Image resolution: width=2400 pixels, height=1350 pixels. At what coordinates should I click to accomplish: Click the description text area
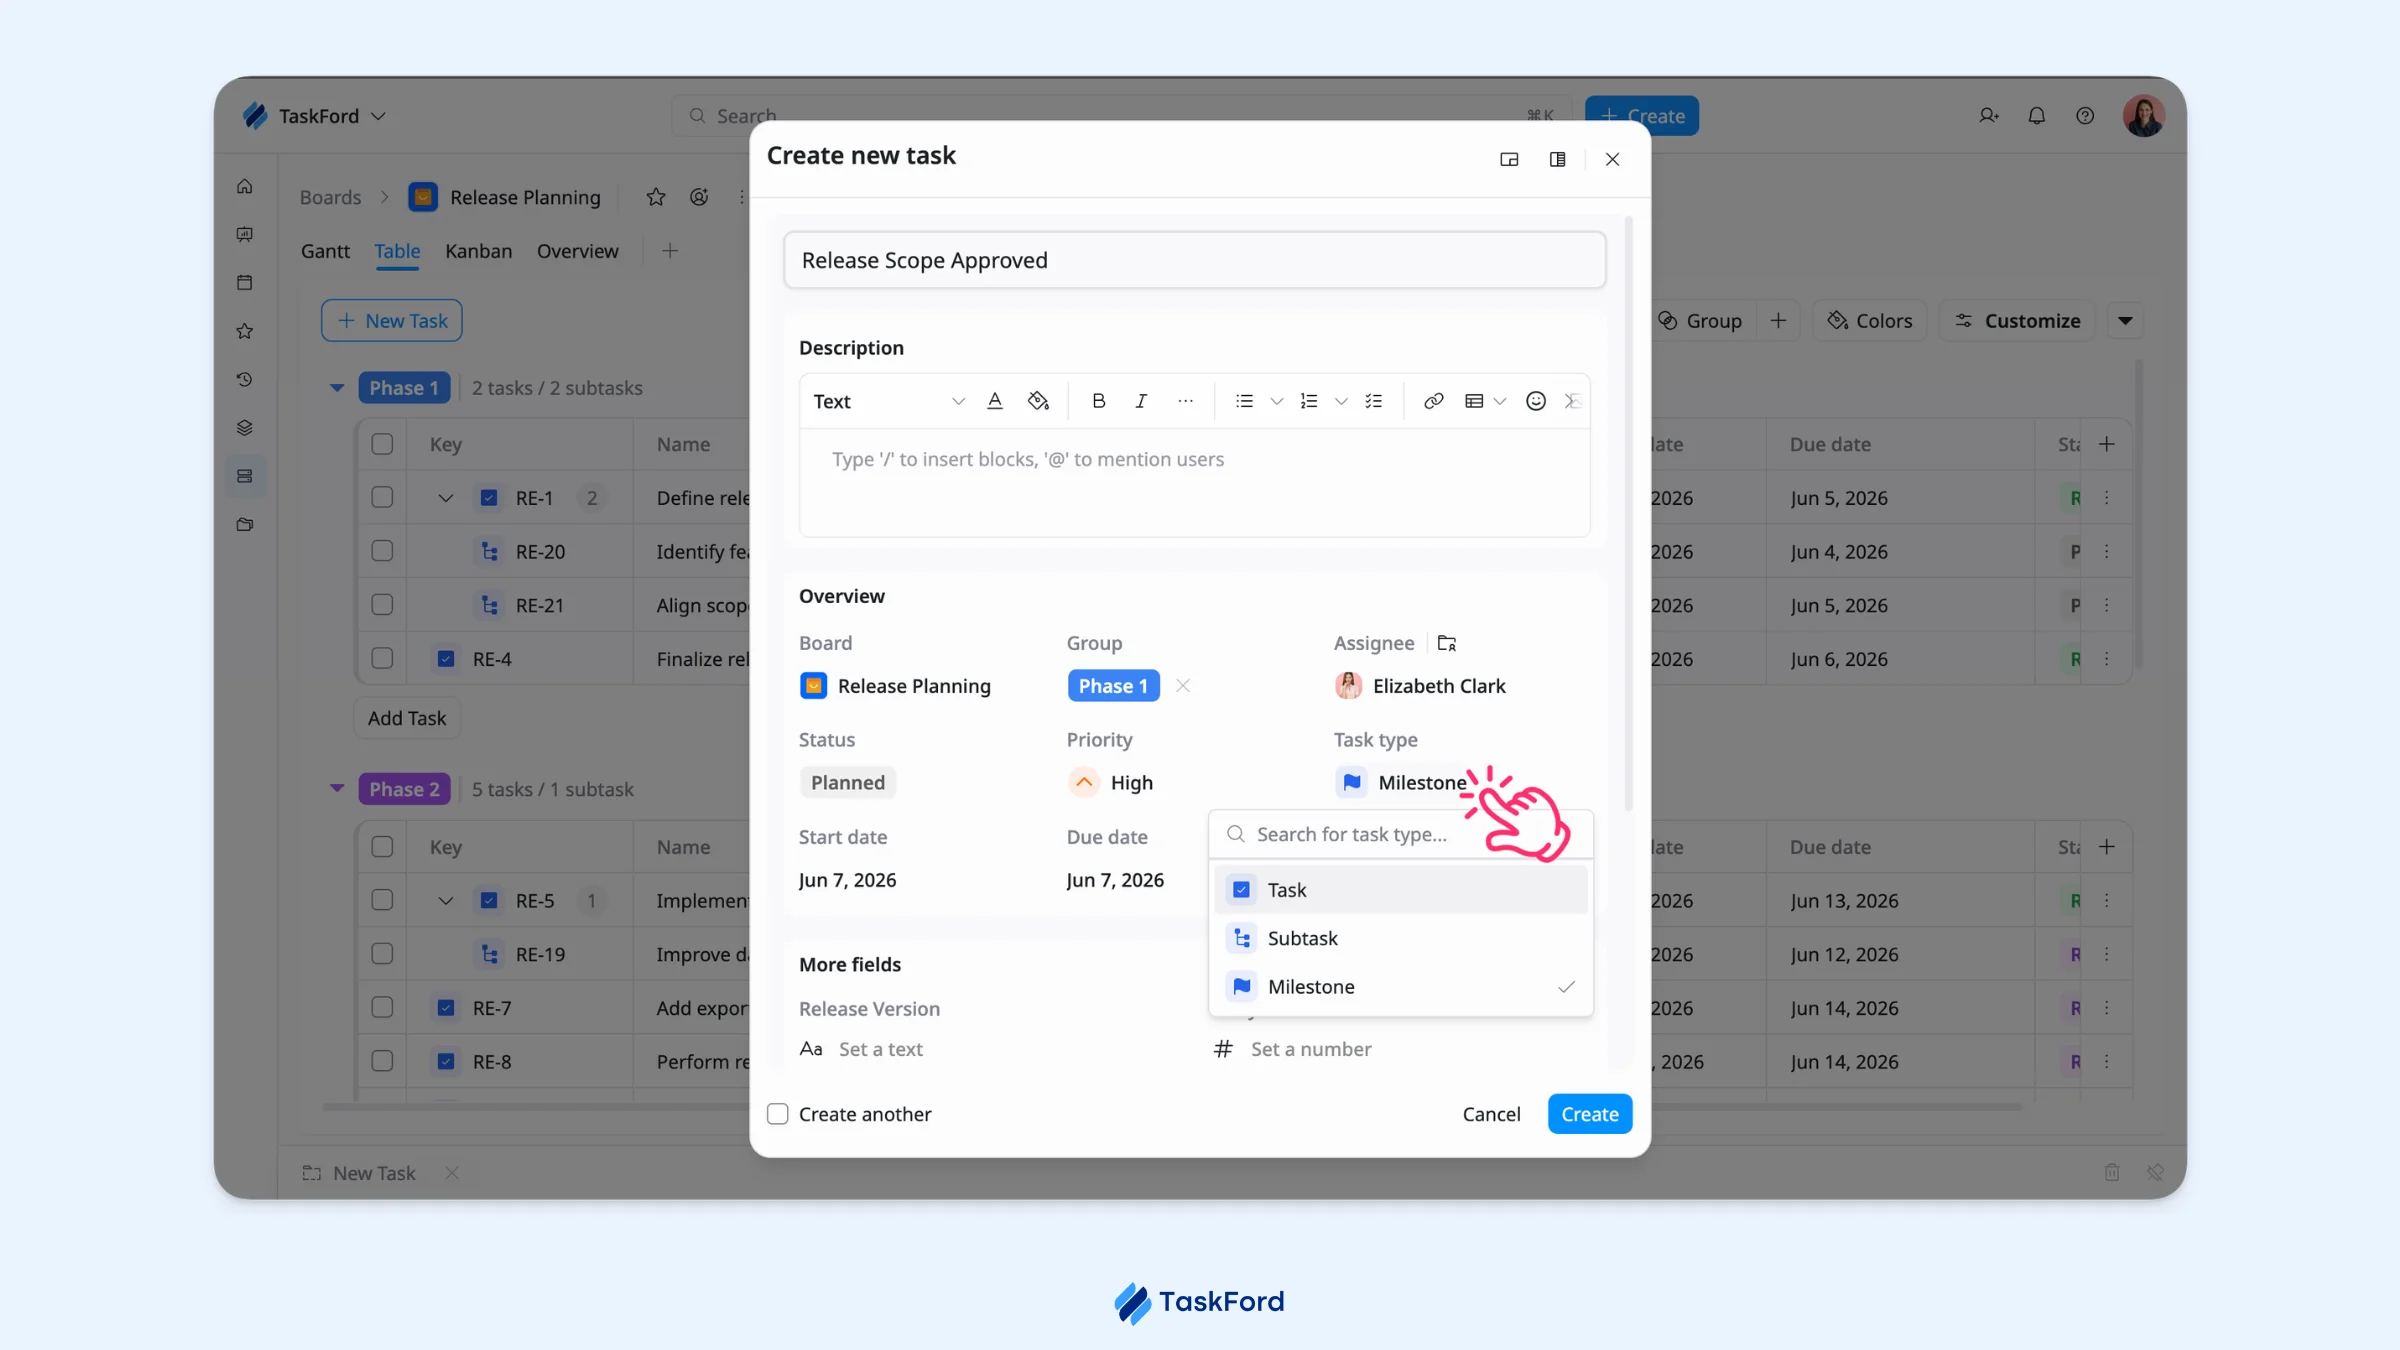click(x=1194, y=483)
